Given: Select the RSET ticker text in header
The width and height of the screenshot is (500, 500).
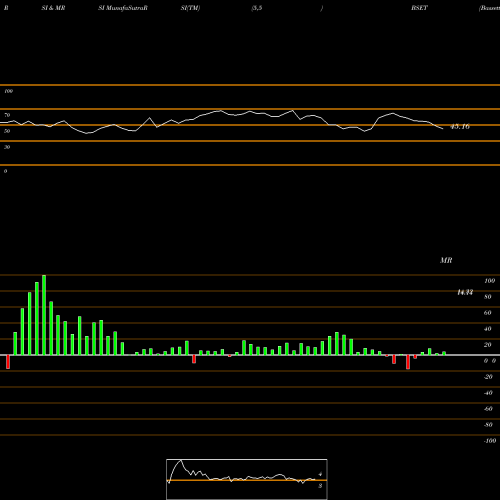Looking at the screenshot, I should [419, 8].
